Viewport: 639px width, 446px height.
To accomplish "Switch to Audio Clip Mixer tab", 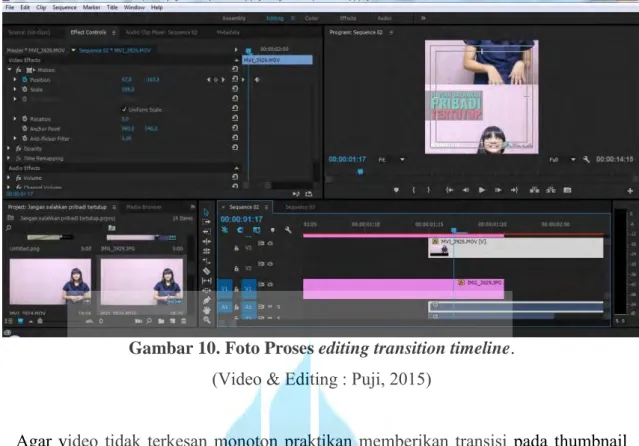I will click(161, 32).
